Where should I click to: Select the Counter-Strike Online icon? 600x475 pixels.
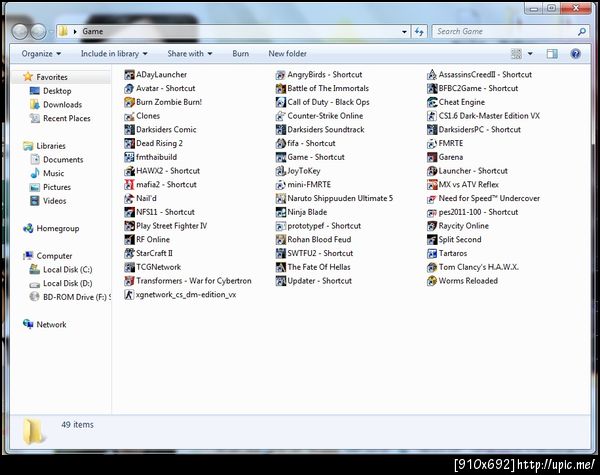coord(280,116)
